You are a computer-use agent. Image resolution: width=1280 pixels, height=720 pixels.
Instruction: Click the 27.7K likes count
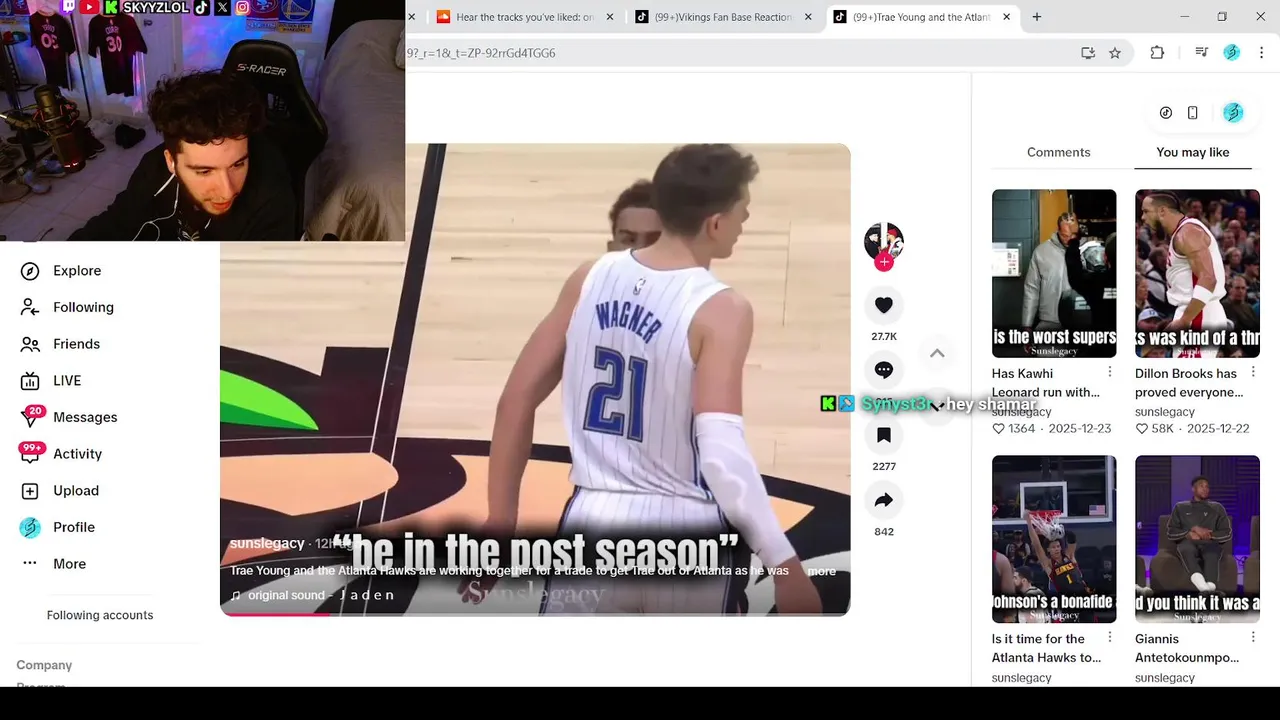883,337
